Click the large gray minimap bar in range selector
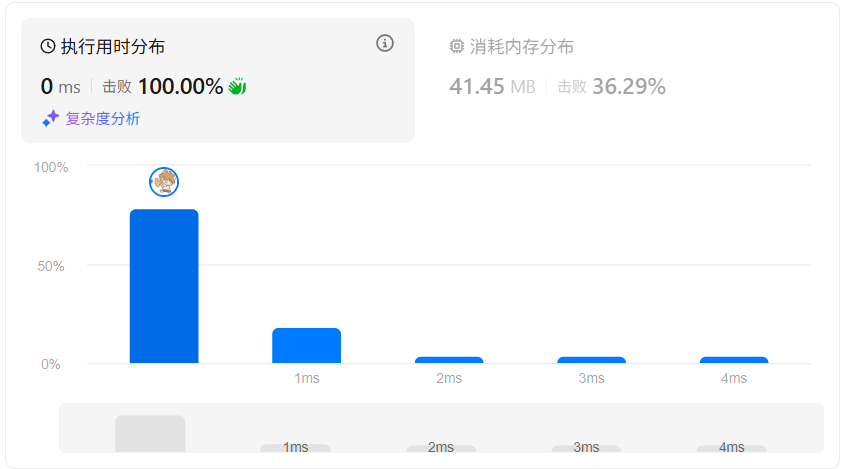This screenshot has width=843, height=469. (150, 434)
